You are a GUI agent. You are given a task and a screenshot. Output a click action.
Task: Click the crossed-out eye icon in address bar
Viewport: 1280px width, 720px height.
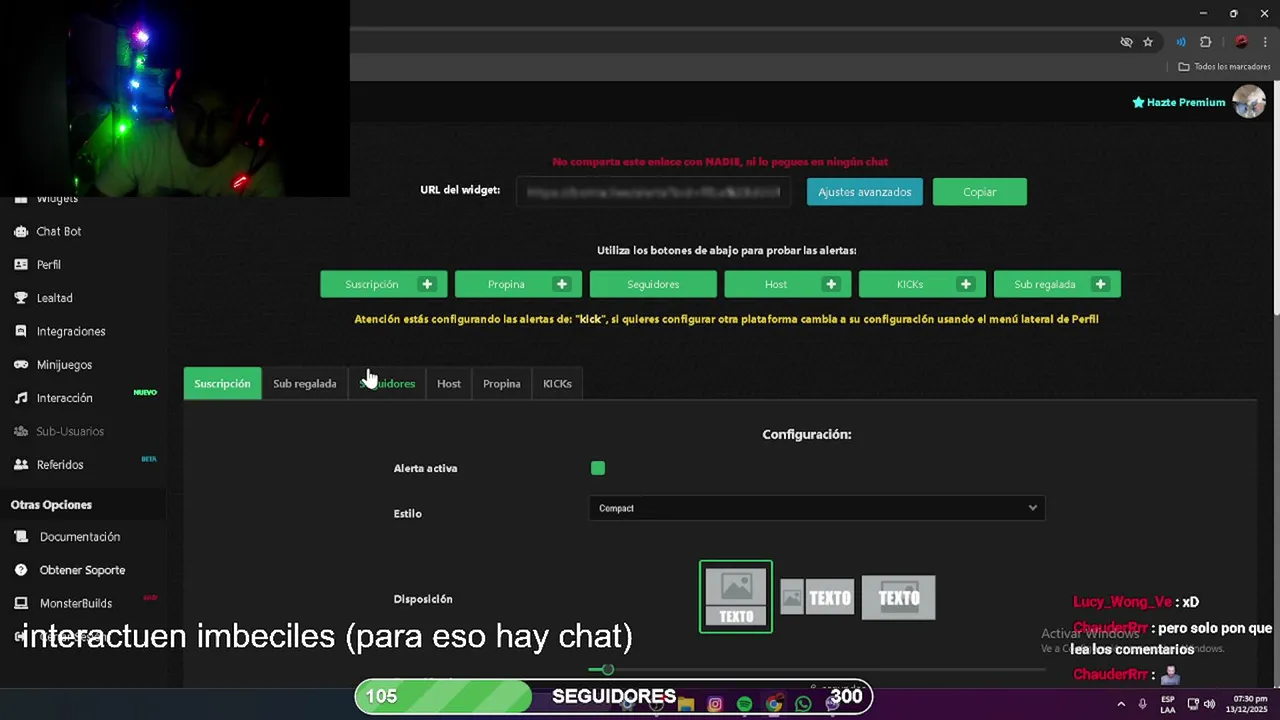(1126, 42)
